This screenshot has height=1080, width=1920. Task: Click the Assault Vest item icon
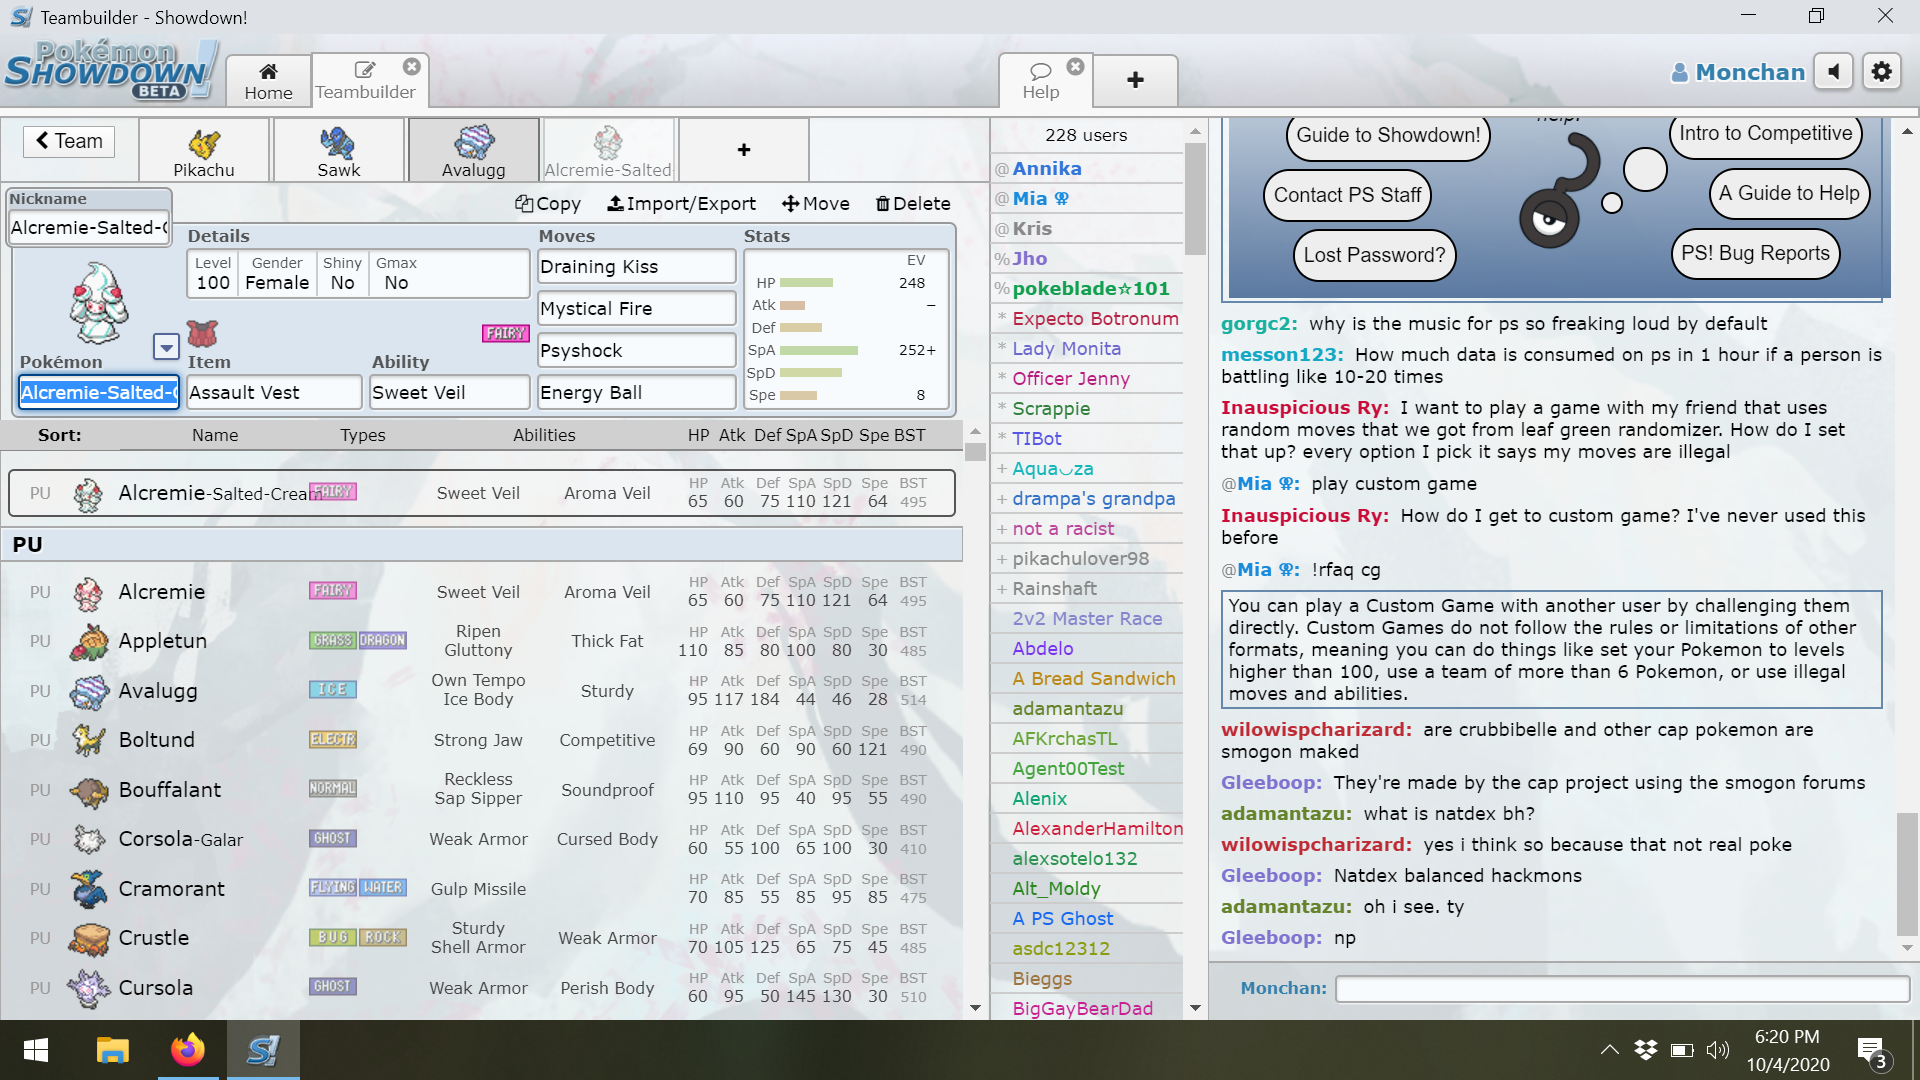(202, 333)
